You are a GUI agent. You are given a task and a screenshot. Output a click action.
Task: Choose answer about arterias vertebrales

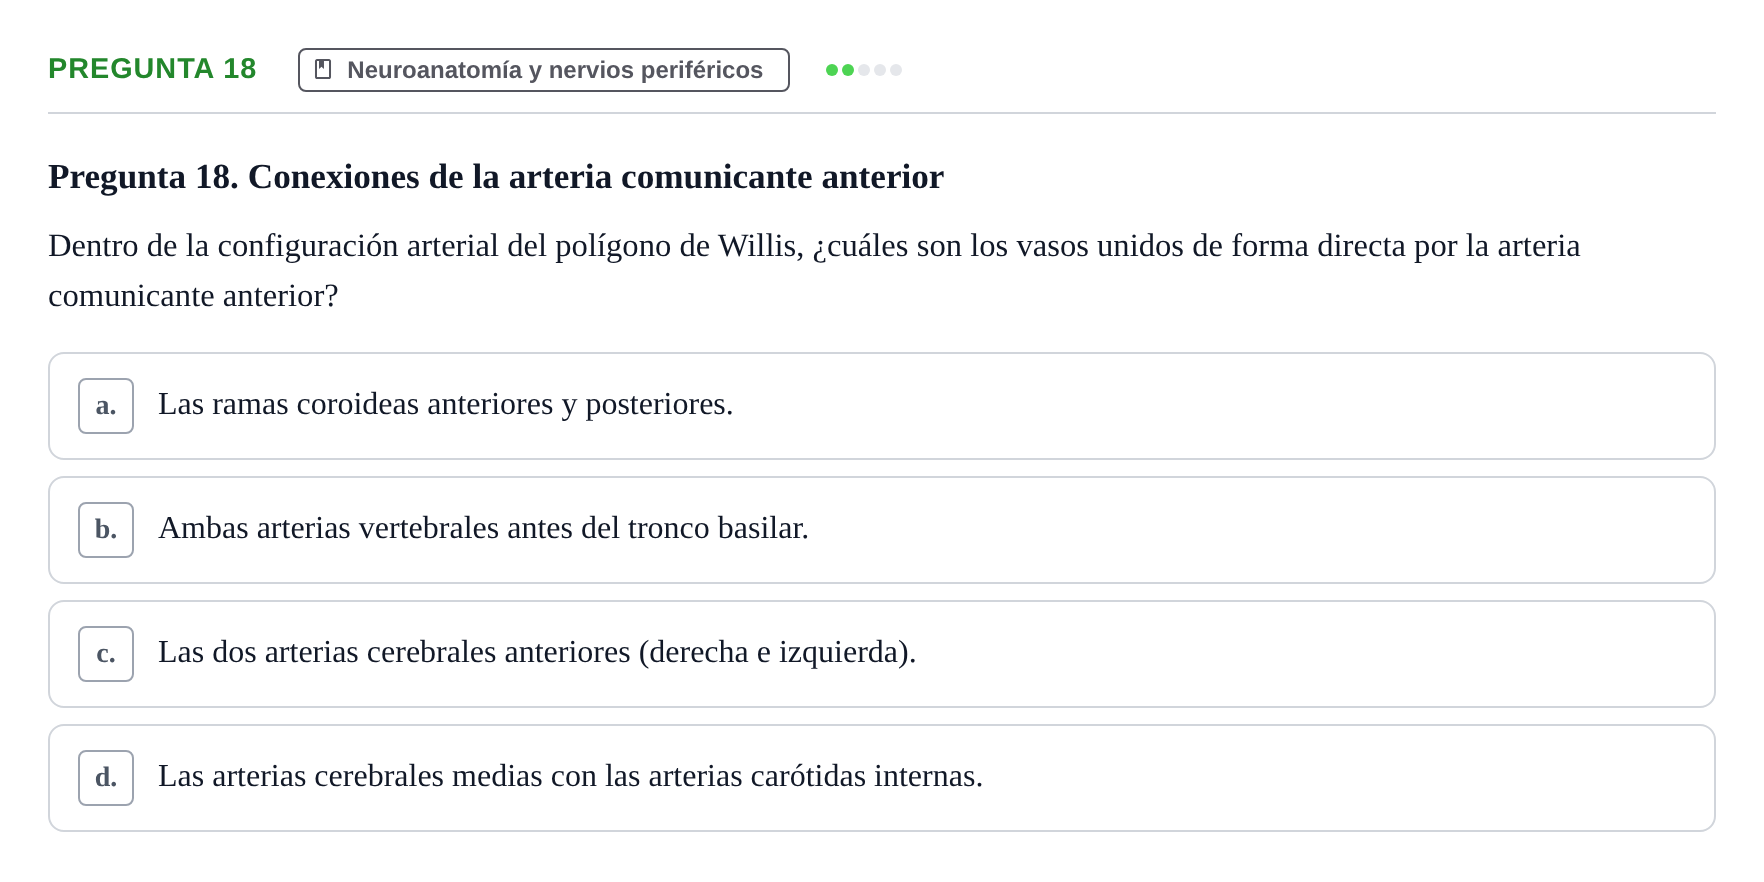[x=882, y=530]
